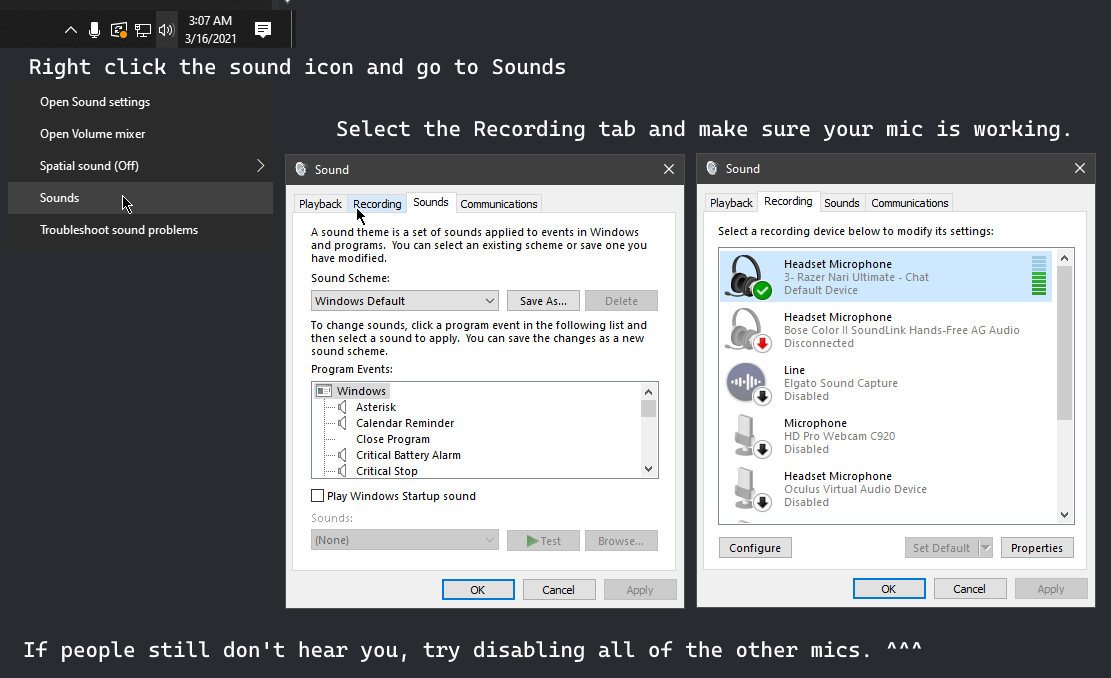
Task: Click the microphone icon in system tray
Action: pyautogui.click(x=94, y=30)
